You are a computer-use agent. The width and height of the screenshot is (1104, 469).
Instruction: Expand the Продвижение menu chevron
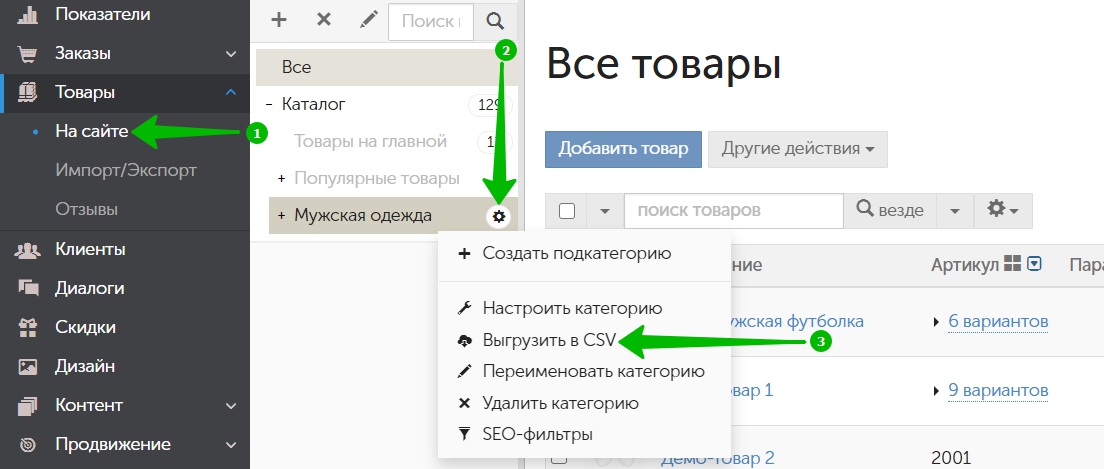pos(231,444)
